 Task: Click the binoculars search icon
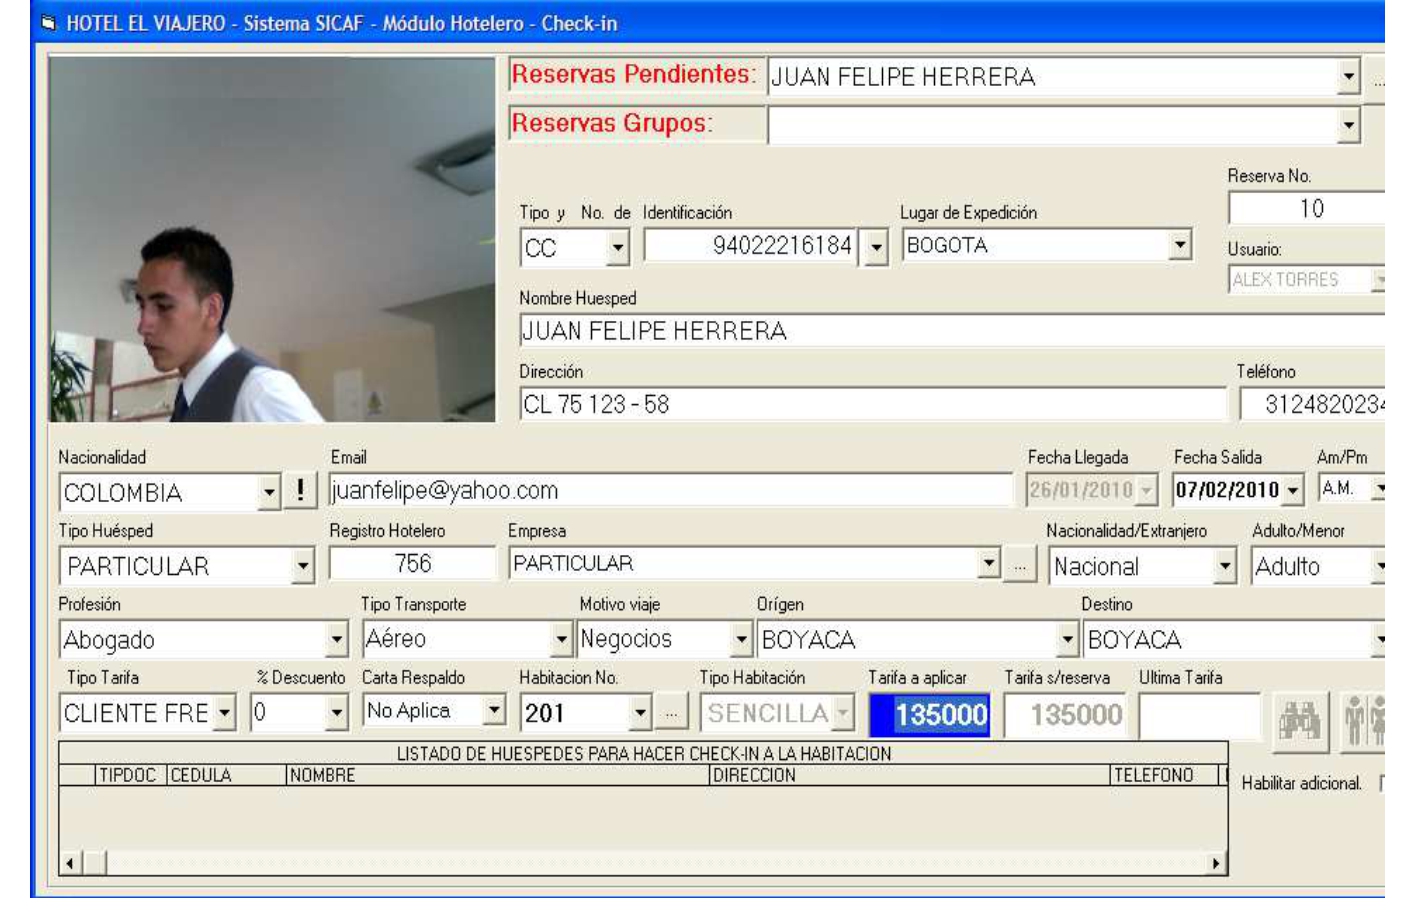pos(1300,720)
